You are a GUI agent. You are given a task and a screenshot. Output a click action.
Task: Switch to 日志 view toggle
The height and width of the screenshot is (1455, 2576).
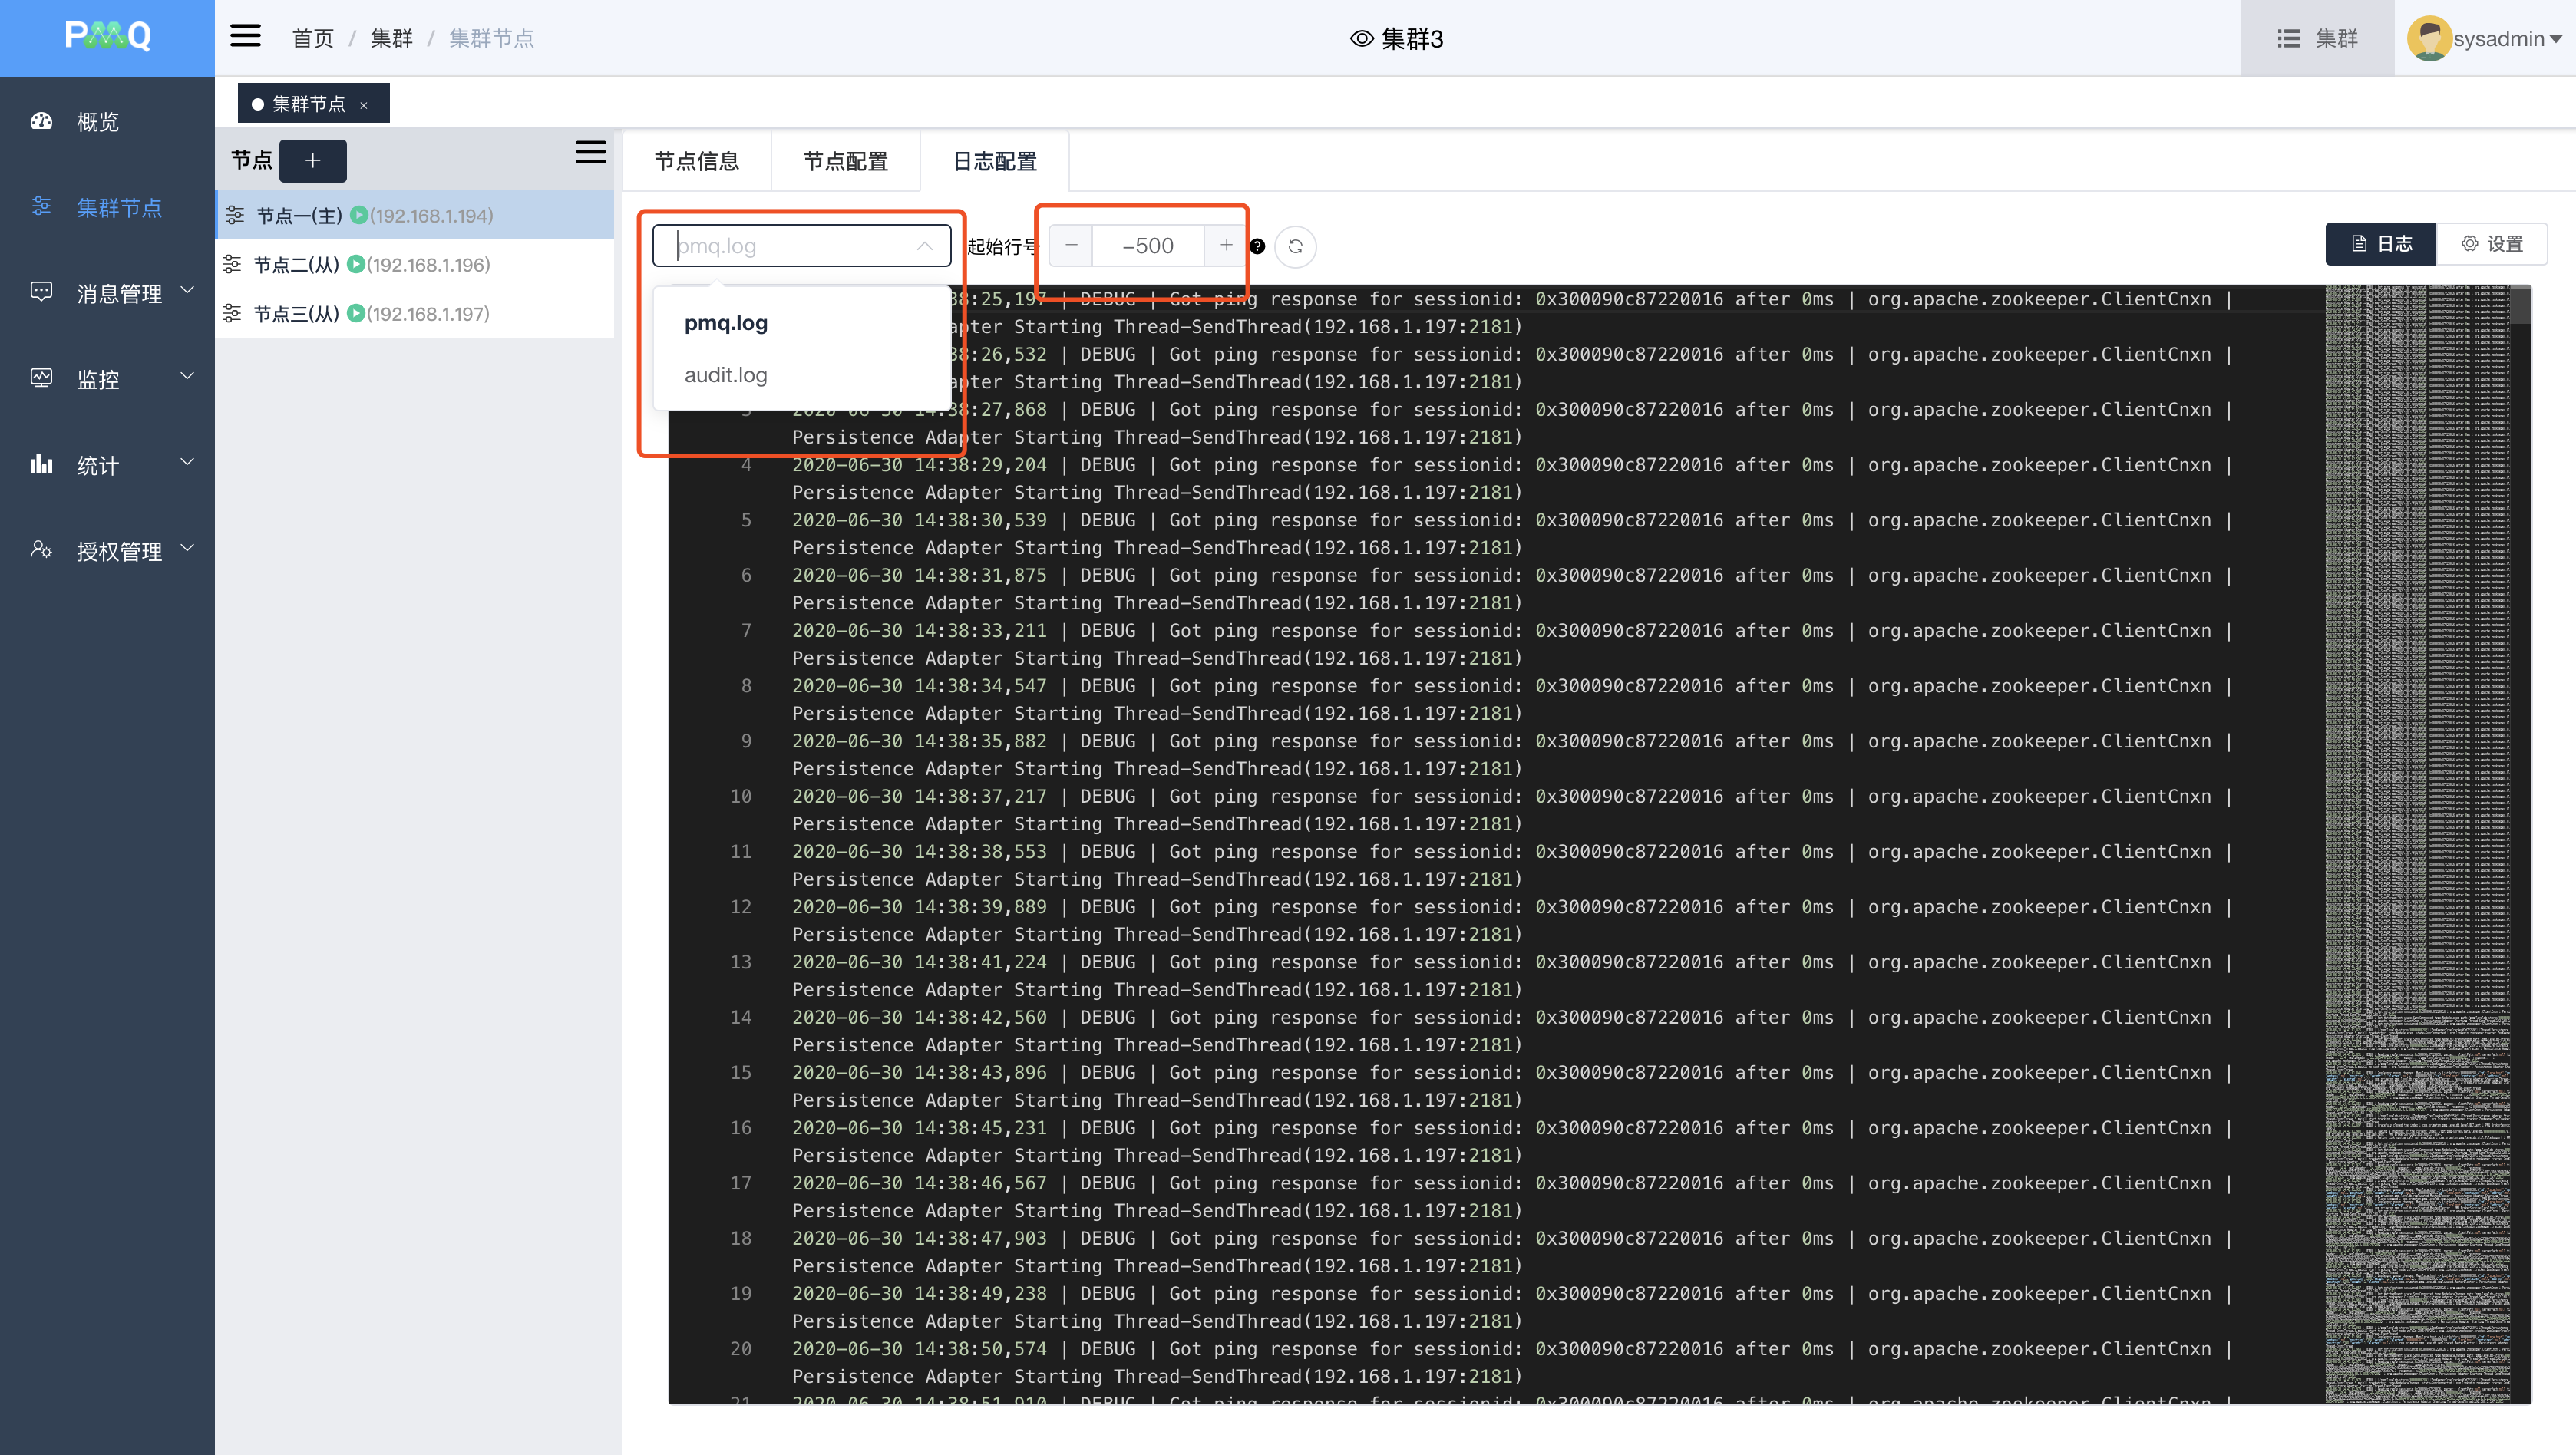(x=2380, y=244)
